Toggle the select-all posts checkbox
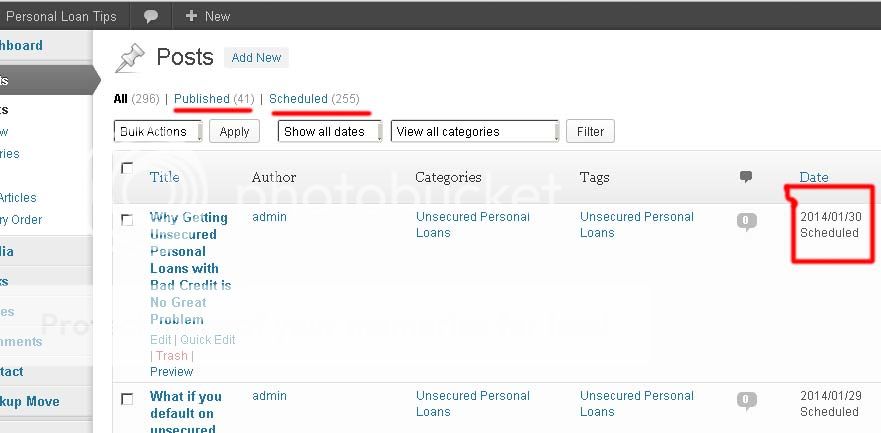 click(x=127, y=168)
